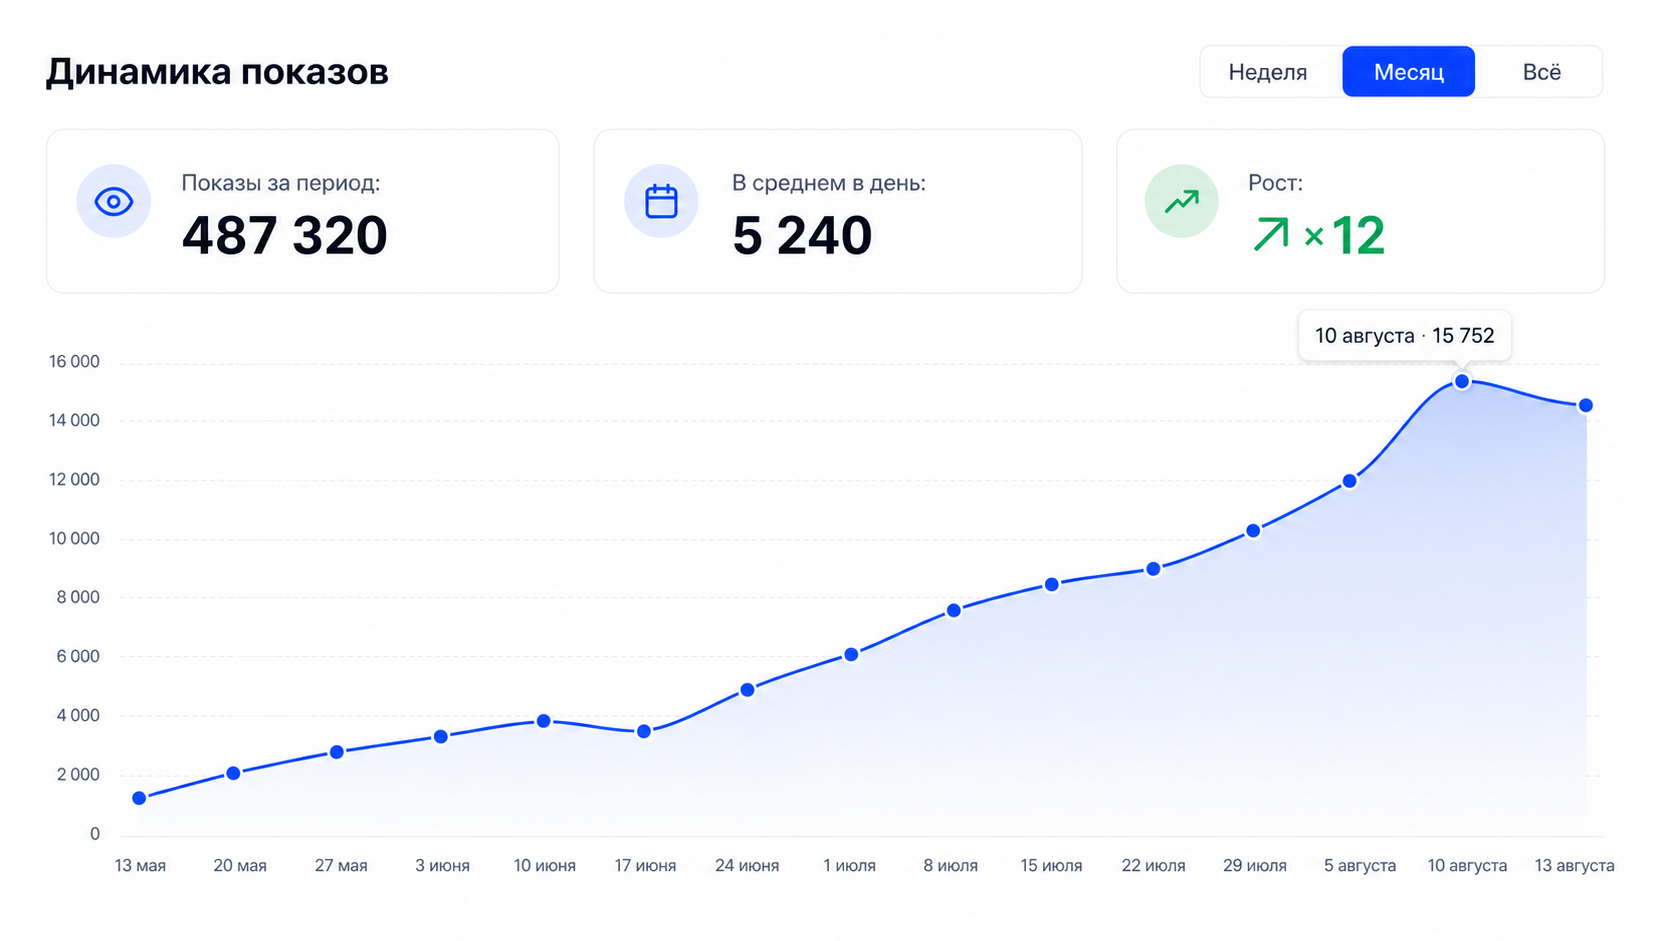
Task: Click the calendar icon beside В среднем в день
Action: click(661, 201)
